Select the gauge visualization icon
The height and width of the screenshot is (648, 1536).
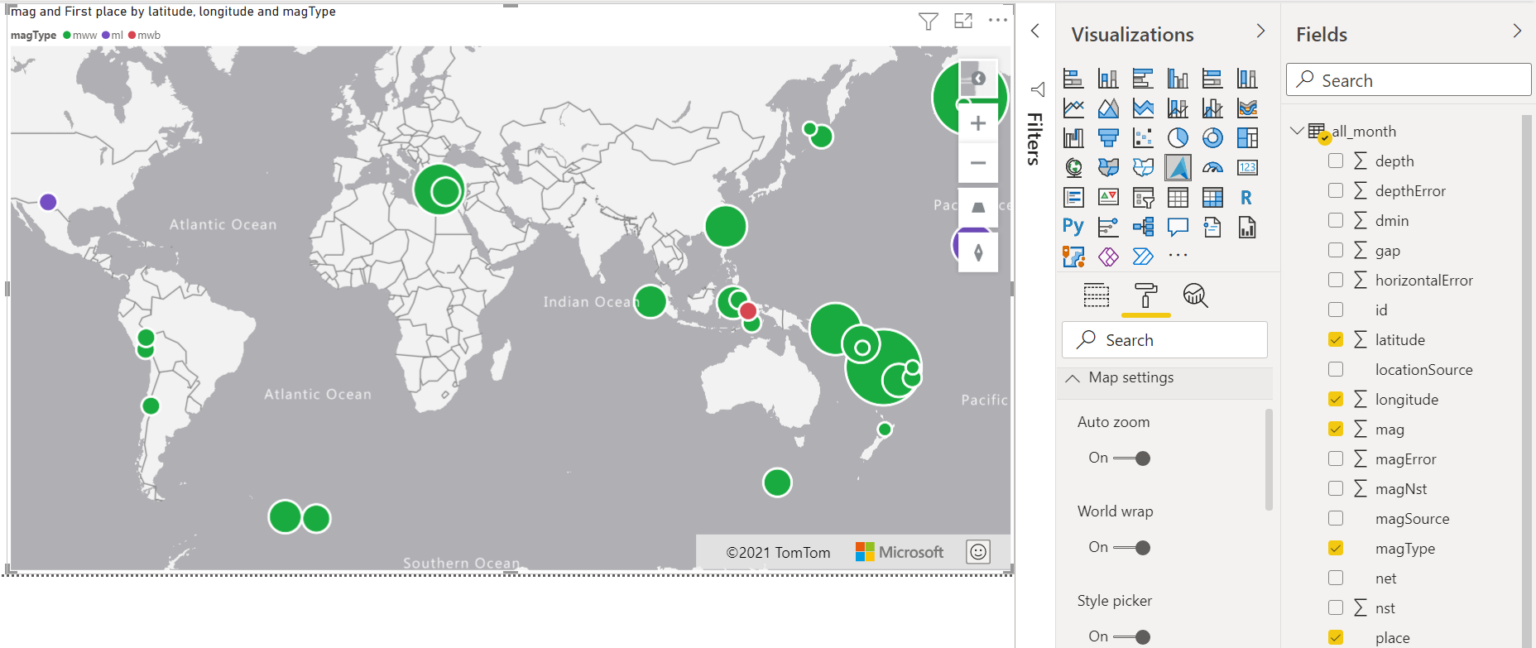click(1212, 167)
